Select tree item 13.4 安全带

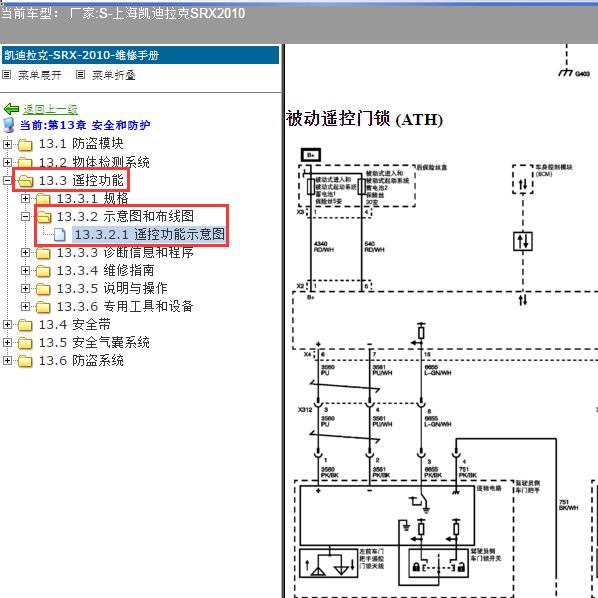[x=75, y=324]
